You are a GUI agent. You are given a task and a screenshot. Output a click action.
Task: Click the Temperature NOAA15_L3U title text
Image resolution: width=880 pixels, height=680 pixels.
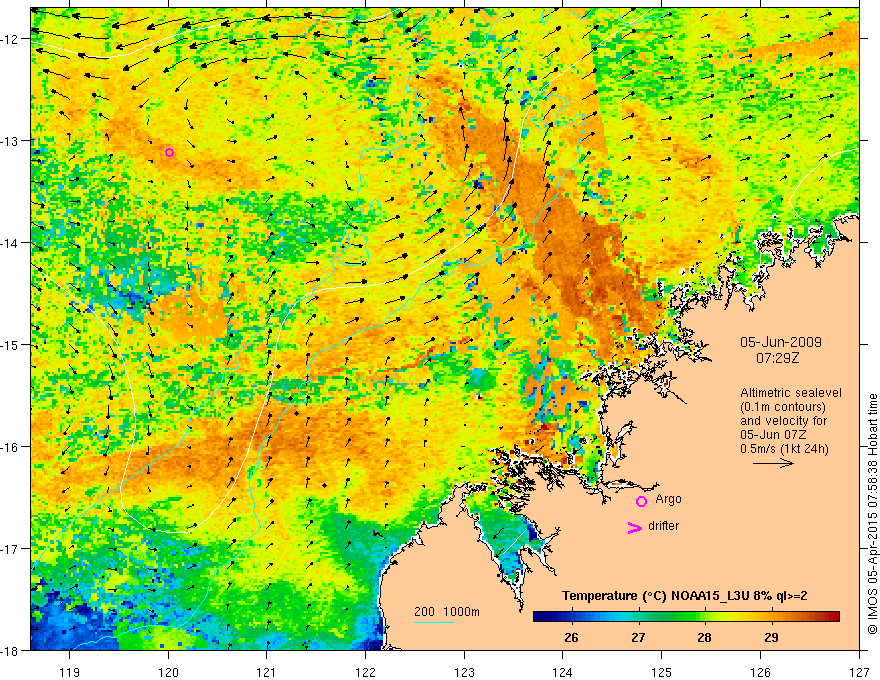(685, 596)
